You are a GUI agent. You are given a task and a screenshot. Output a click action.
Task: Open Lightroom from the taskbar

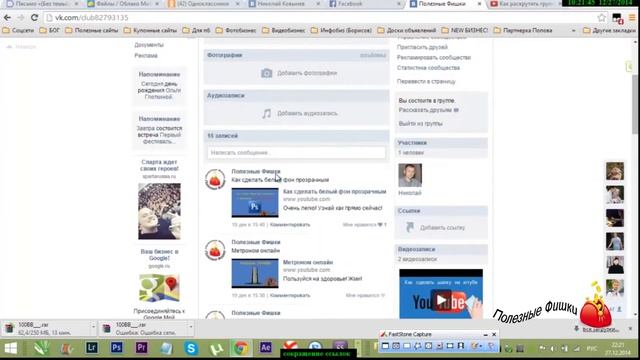point(91,348)
